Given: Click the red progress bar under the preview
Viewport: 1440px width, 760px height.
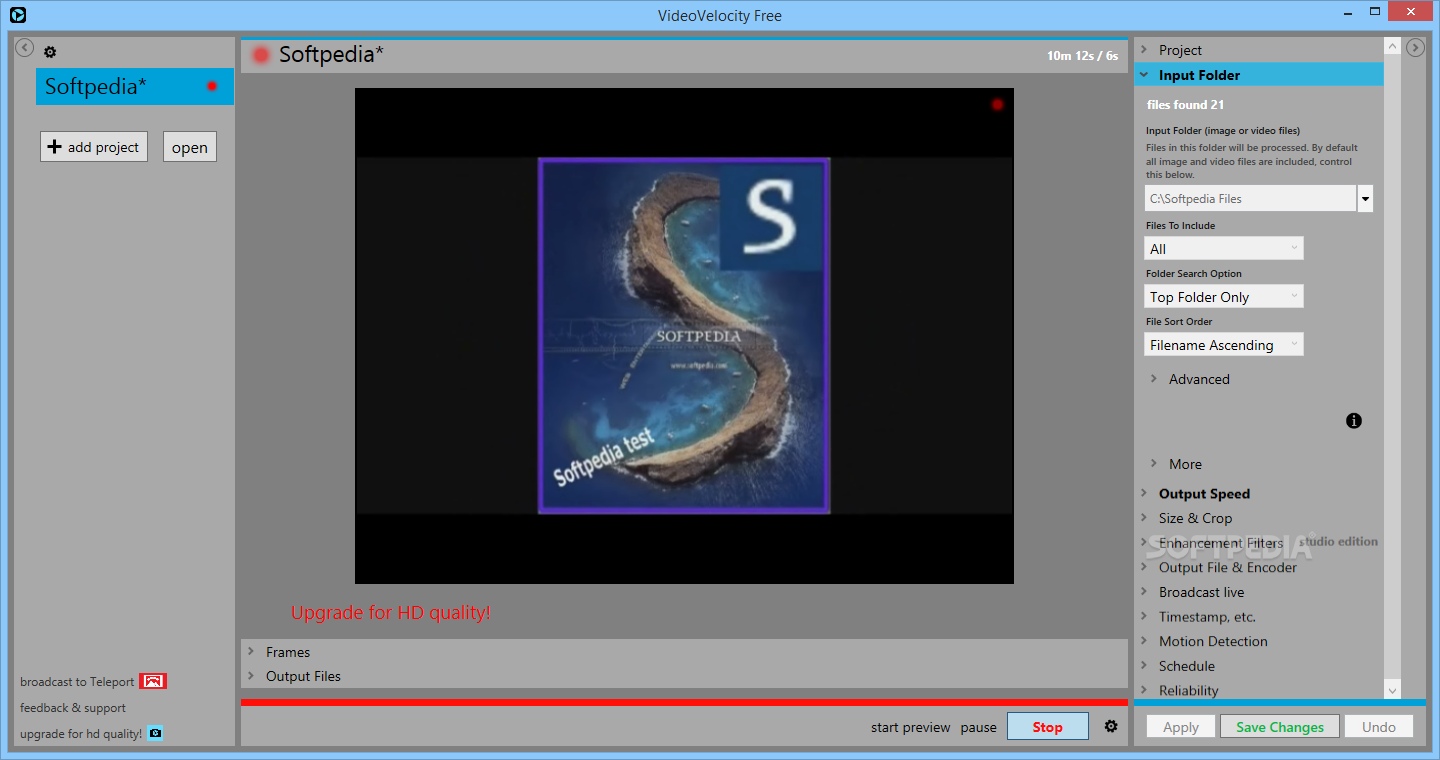Looking at the screenshot, I should click(x=684, y=703).
